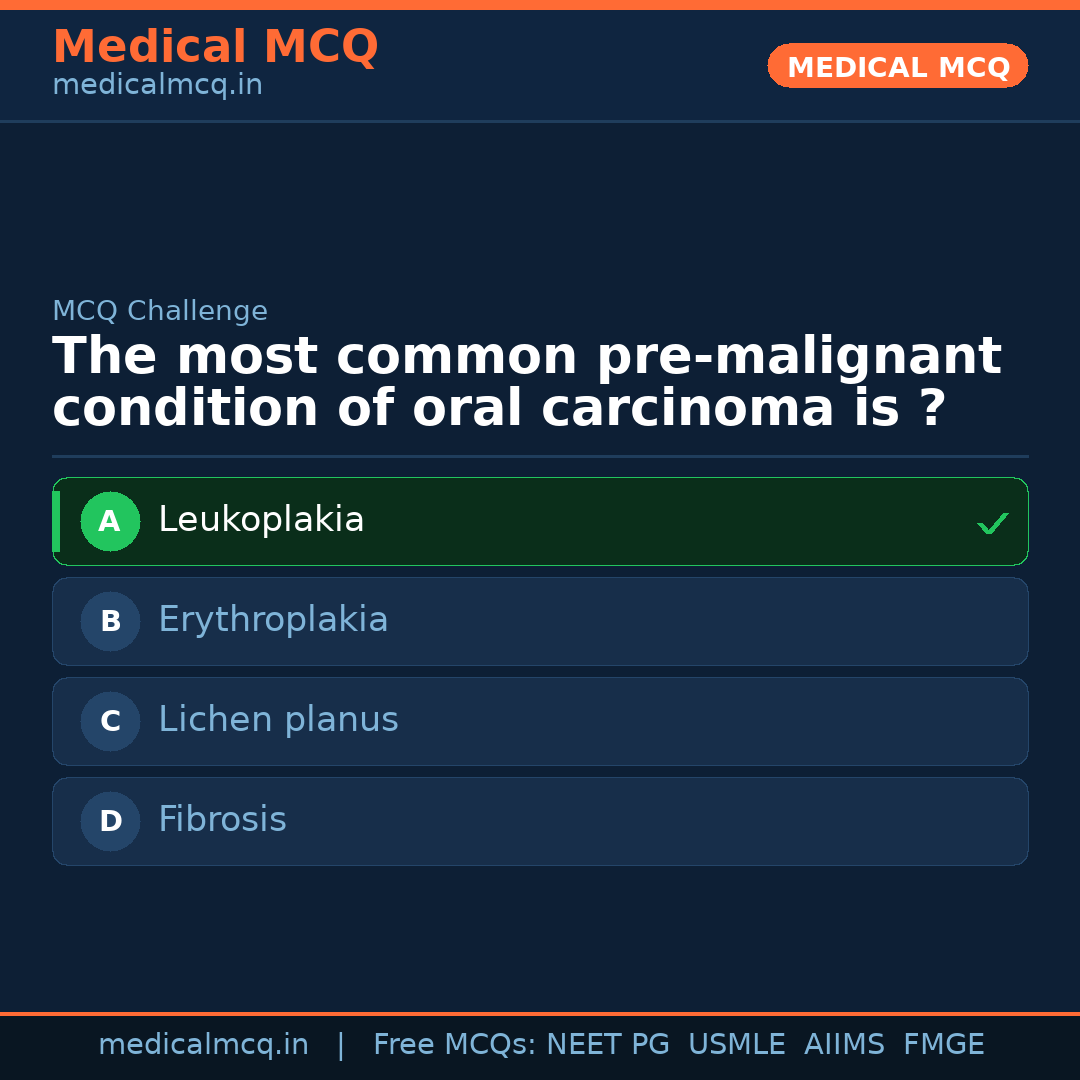Choose the Lichen planus answer
1080x1080 pixels.
coord(540,721)
